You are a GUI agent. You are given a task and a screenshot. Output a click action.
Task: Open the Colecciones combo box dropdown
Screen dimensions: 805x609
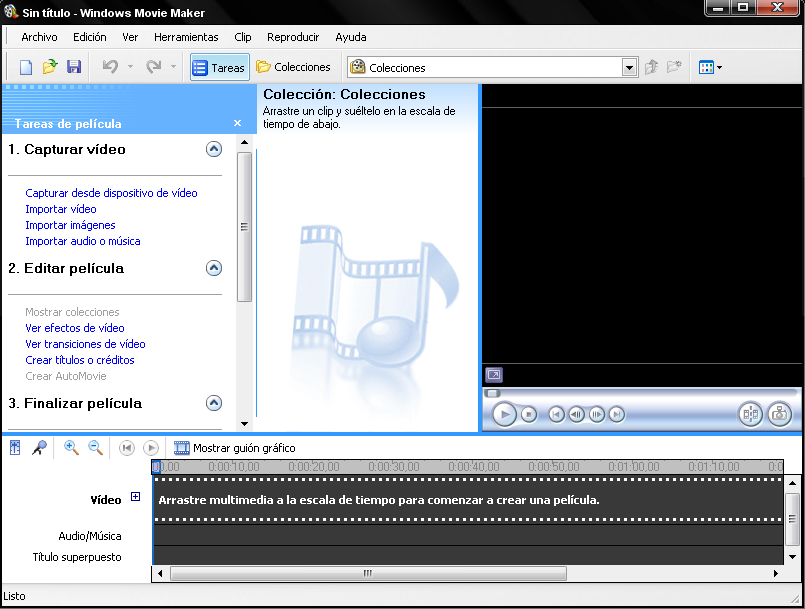click(x=629, y=68)
